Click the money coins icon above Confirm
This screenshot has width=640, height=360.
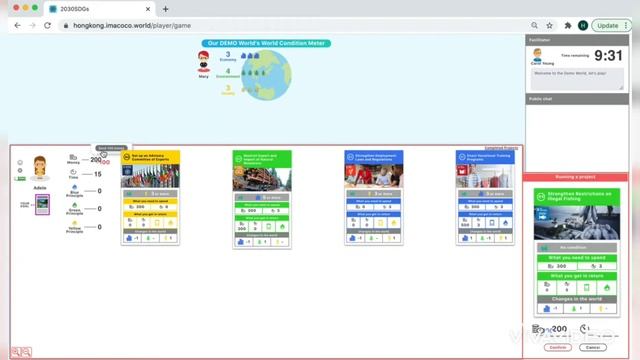[537, 329]
